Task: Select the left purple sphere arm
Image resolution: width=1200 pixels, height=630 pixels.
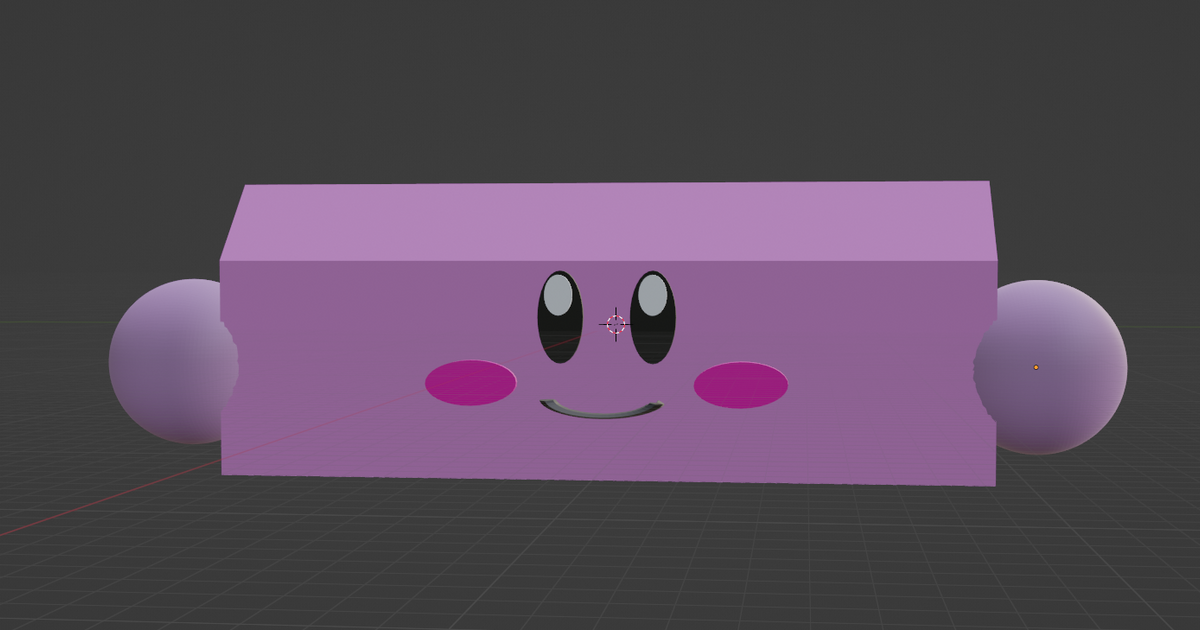Action: pos(165,362)
